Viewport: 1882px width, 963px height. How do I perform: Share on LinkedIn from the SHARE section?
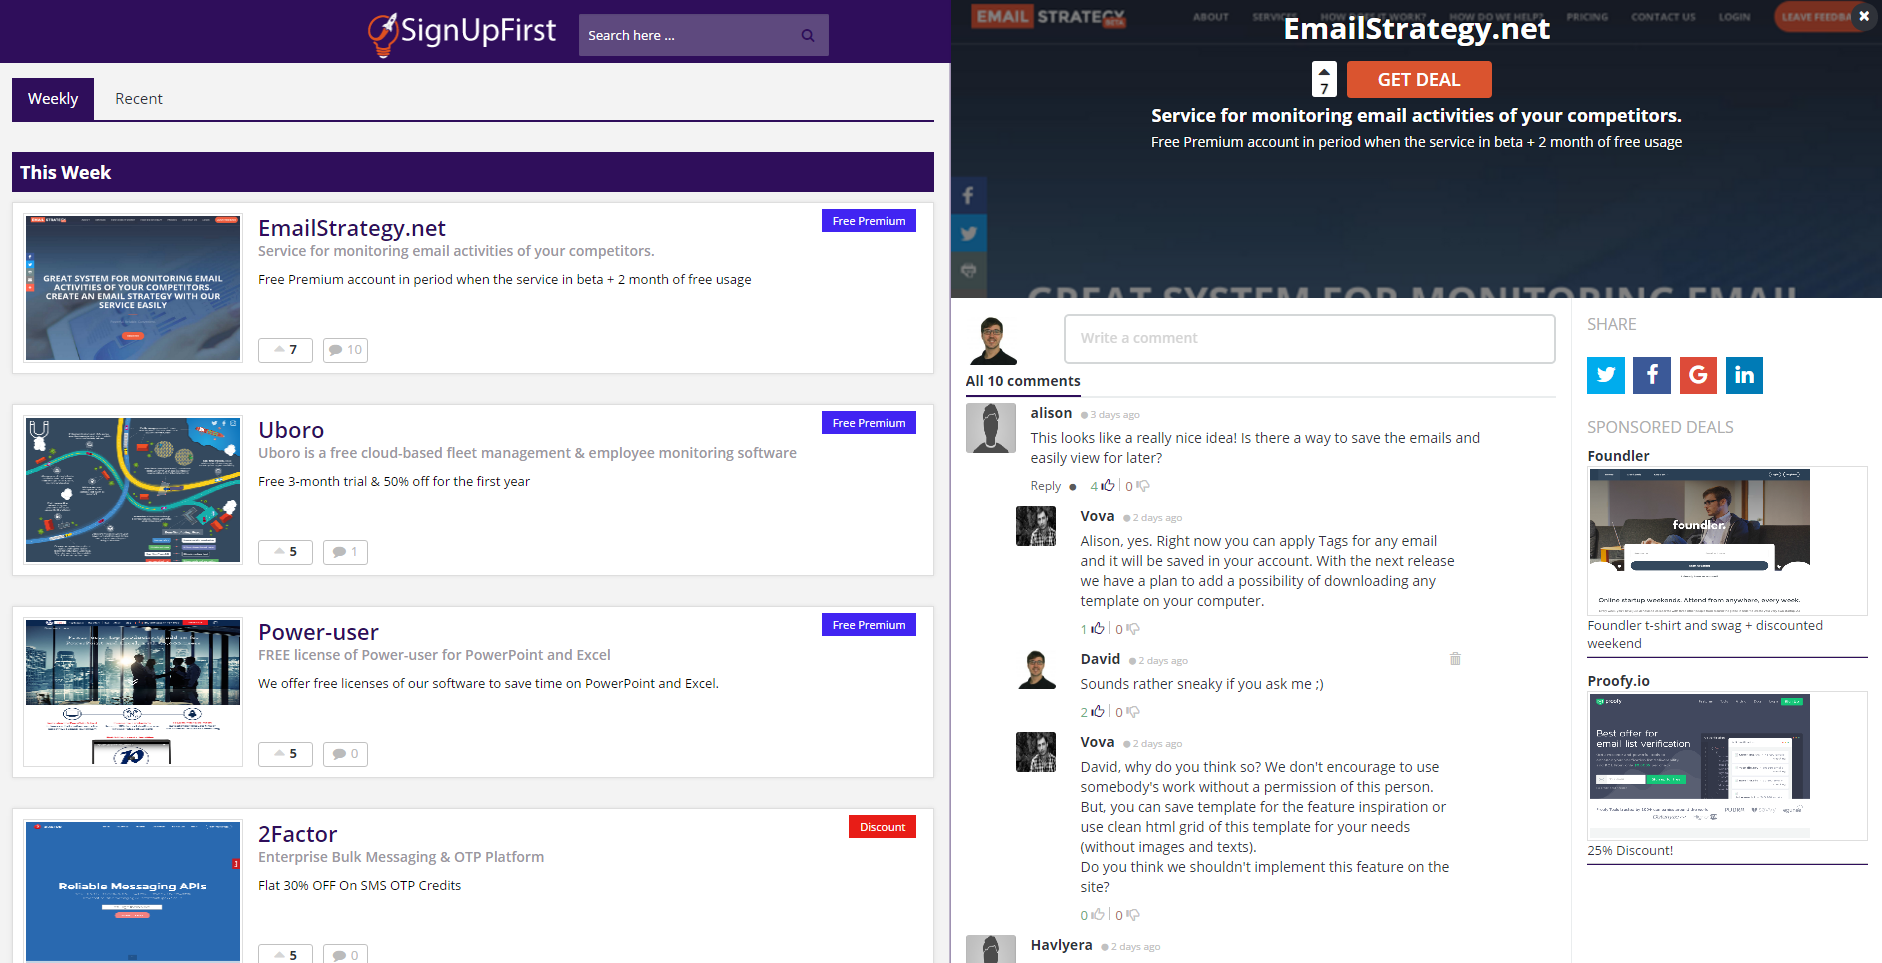point(1744,375)
